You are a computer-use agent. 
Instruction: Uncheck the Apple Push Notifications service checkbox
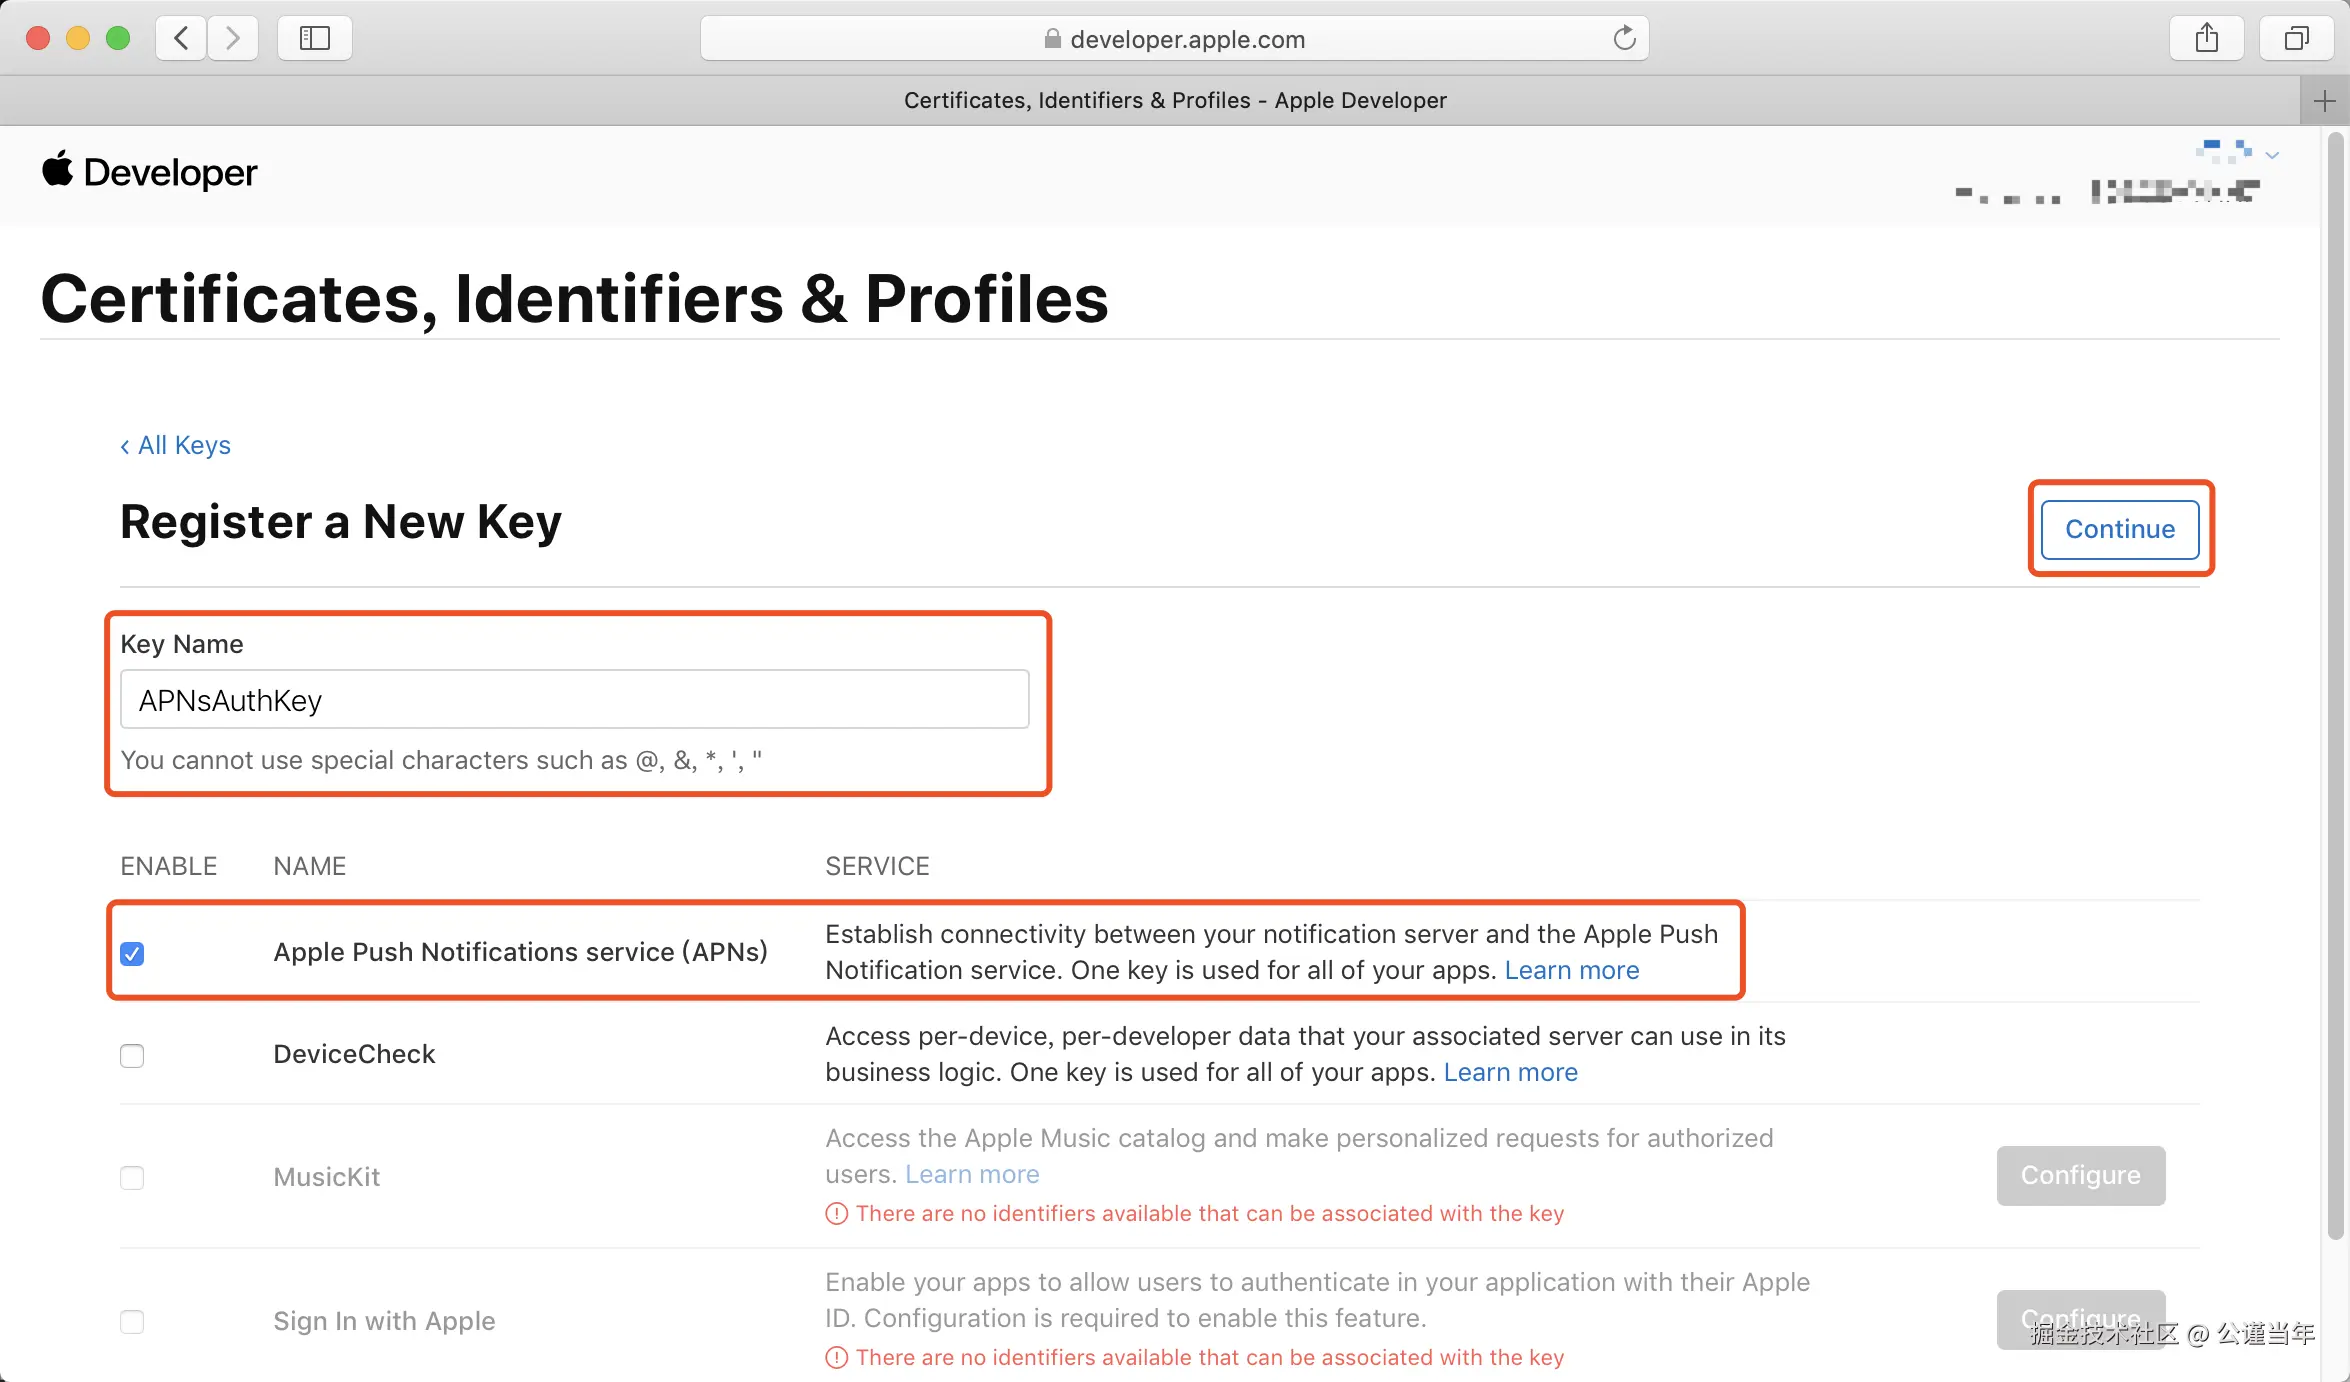pos(132,954)
